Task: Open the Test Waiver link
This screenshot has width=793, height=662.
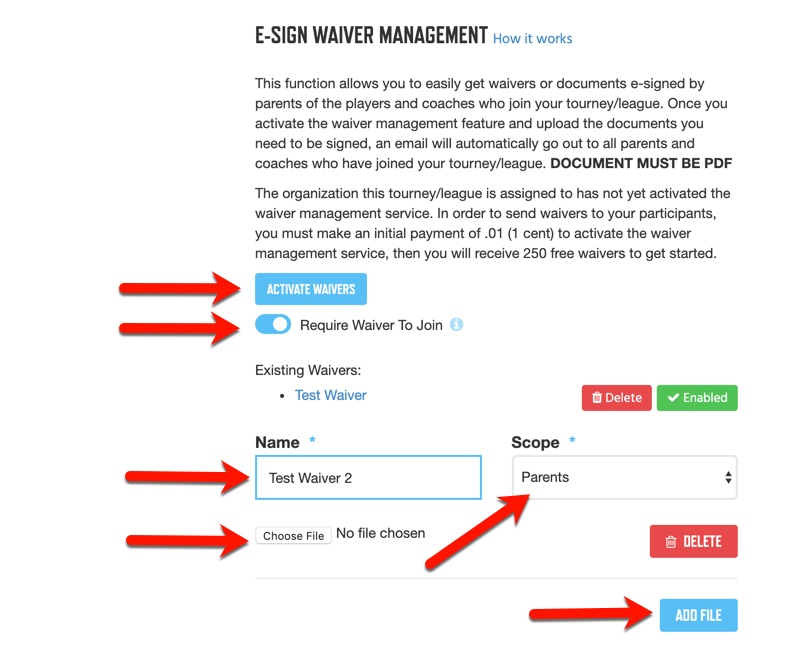Action: coord(331,395)
